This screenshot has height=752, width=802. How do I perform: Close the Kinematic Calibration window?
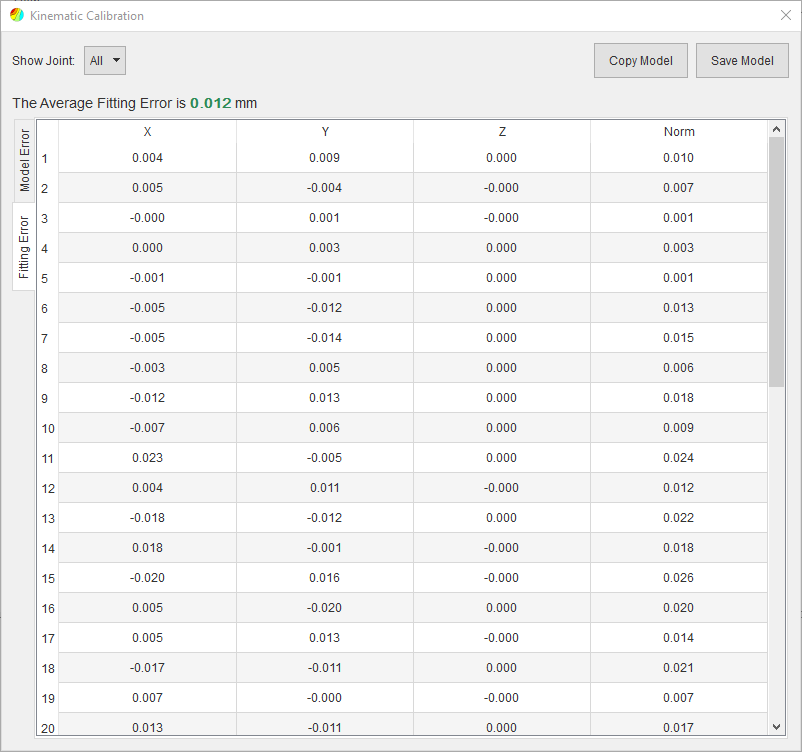click(x=786, y=15)
